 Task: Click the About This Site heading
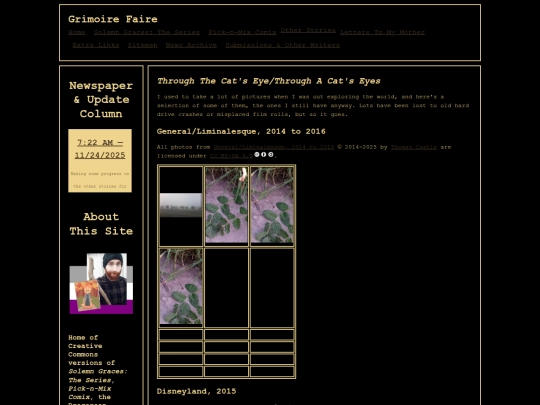[x=101, y=224]
